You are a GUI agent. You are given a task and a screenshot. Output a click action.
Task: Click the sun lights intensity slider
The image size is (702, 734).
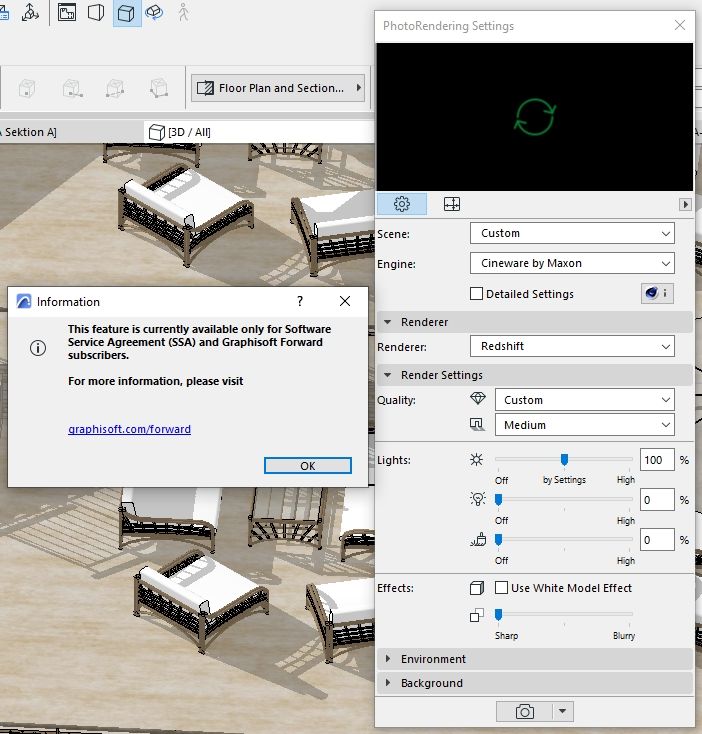[564, 459]
